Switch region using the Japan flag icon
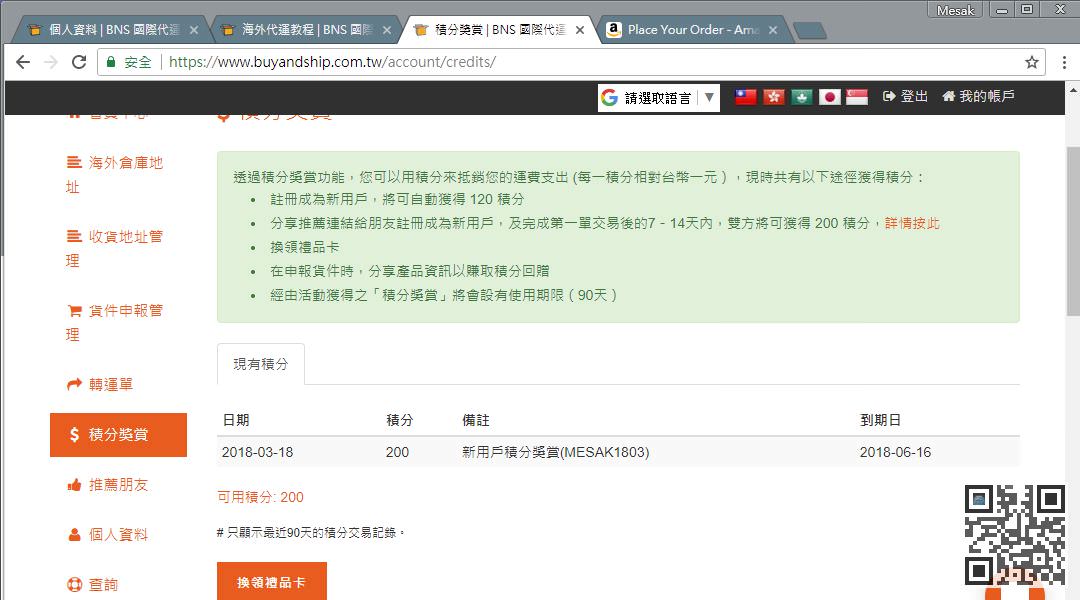 click(829, 97)
